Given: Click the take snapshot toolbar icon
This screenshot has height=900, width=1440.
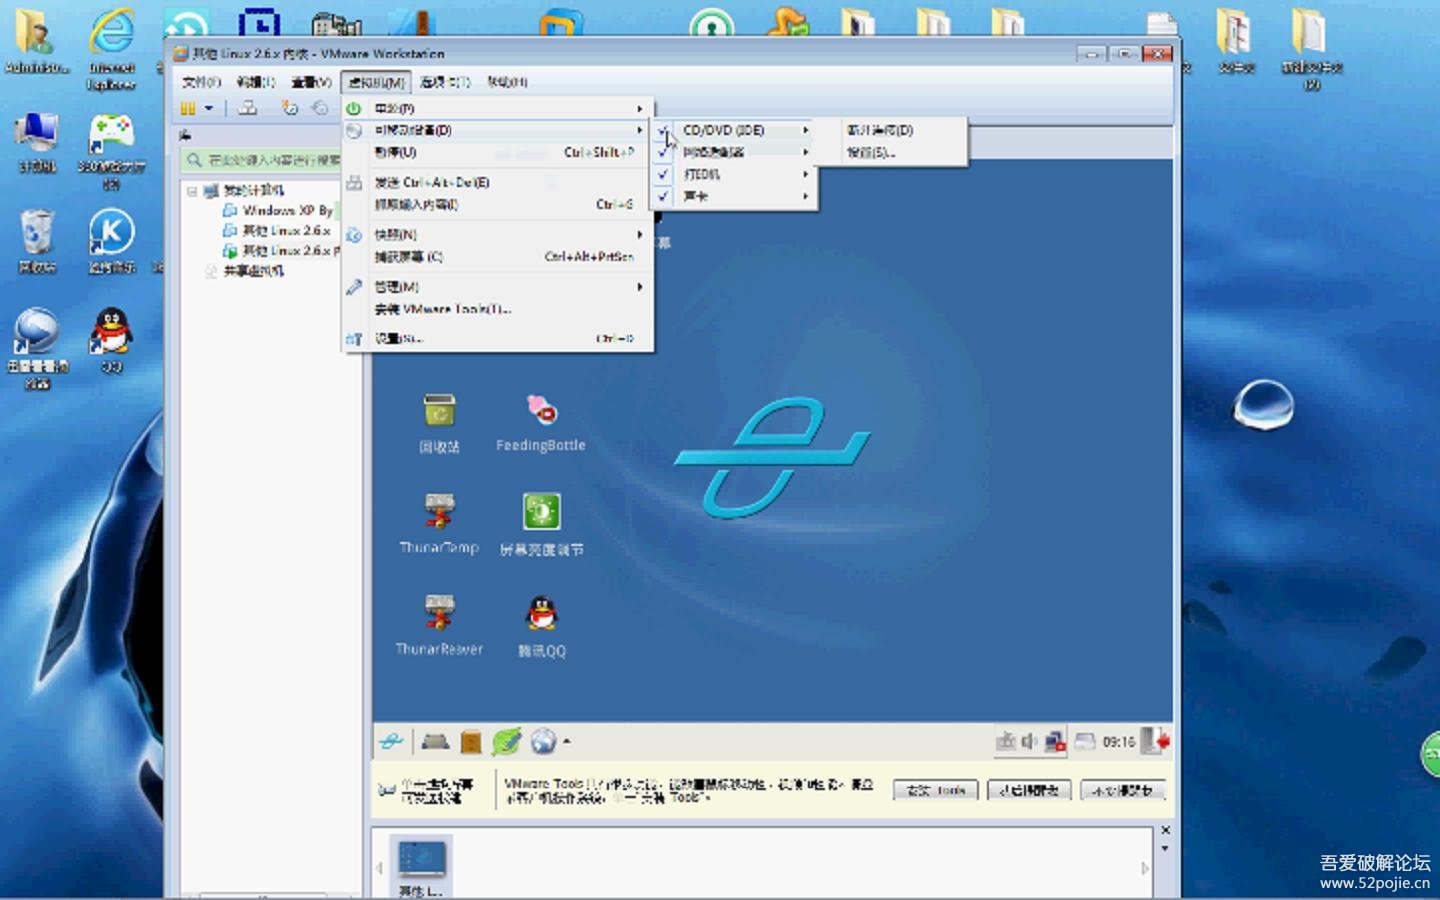Looking at the screenshot, I should [289, 108].
